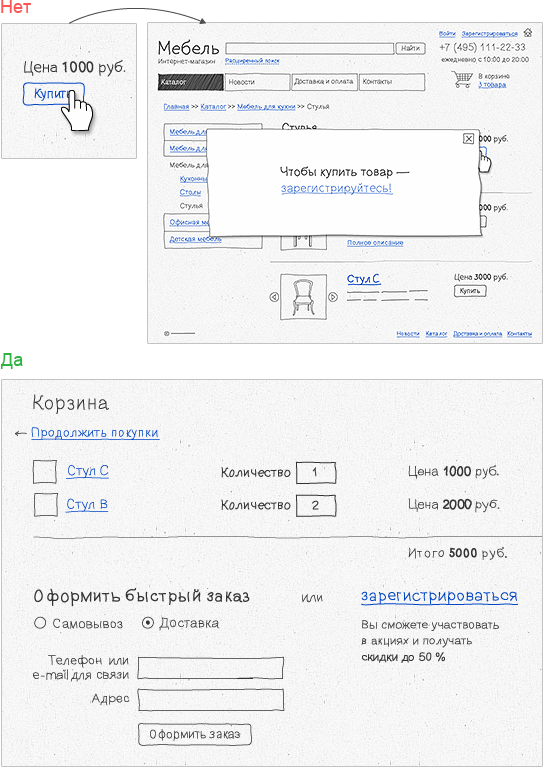Click Продолжить покупки link
This screenshot has width=543, height=767.
click(95, 433)
